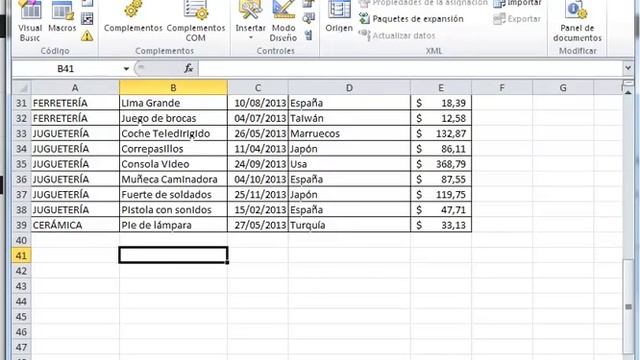Image resolution: width=640 pixels, height=360 pixels.
Task: Select column B header
Action: pos(173,88)
